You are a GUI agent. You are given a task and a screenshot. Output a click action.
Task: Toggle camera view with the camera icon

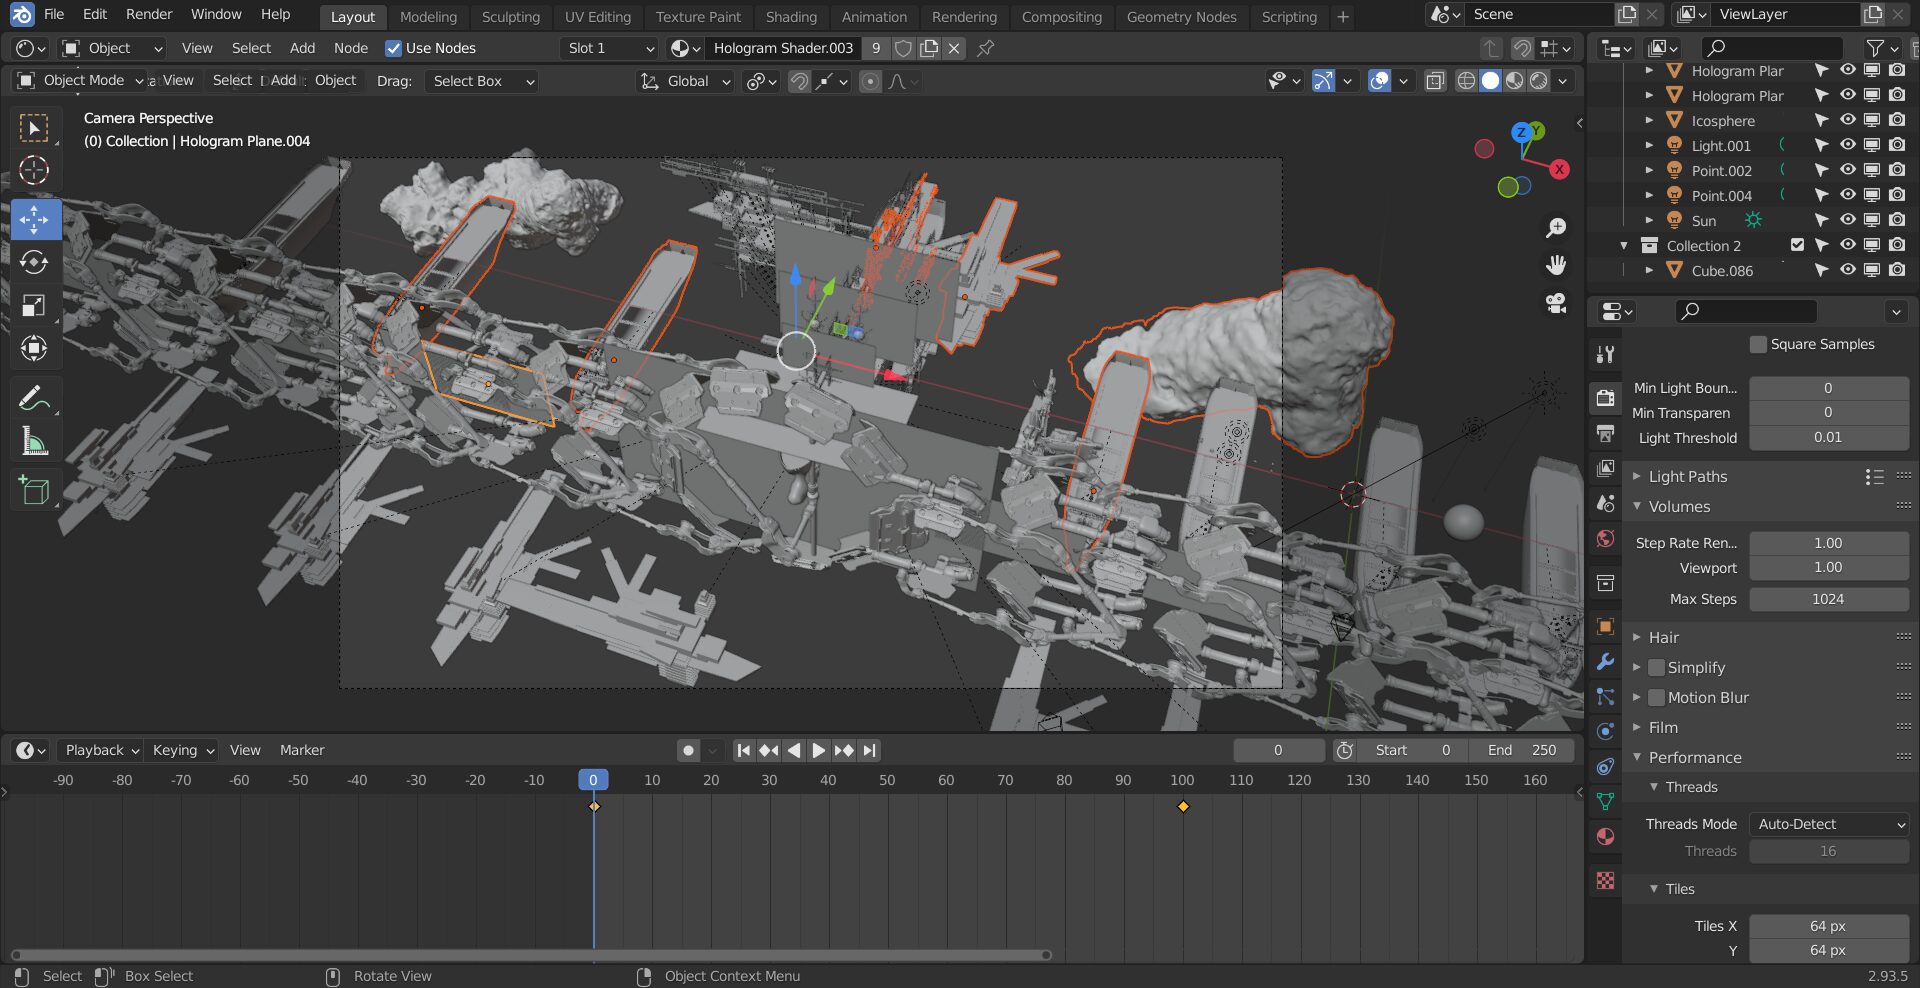[x=1556, y=304]
